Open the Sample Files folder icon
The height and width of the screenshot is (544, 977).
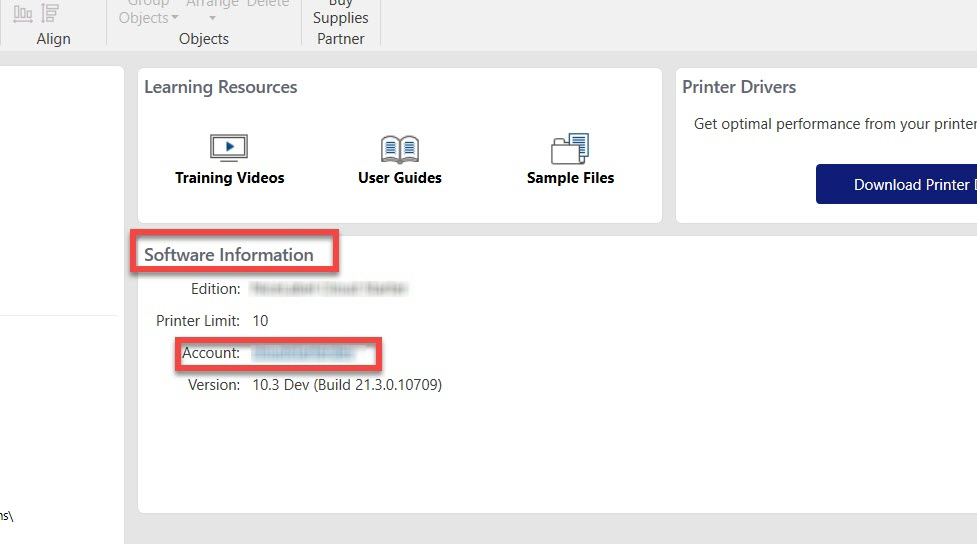click(x=570, y=148)
